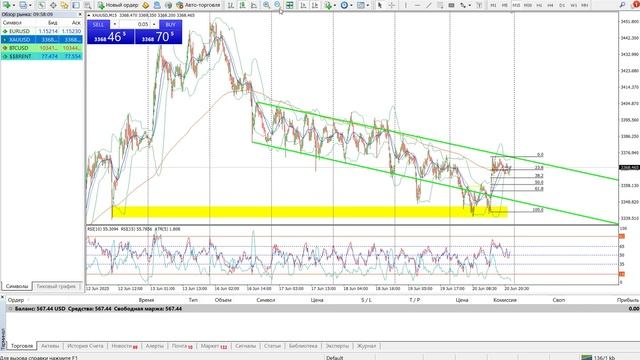Open the Новости terminal tab
Image resolution: width=640 pixels, height=360 pixels.
[124, 346]
